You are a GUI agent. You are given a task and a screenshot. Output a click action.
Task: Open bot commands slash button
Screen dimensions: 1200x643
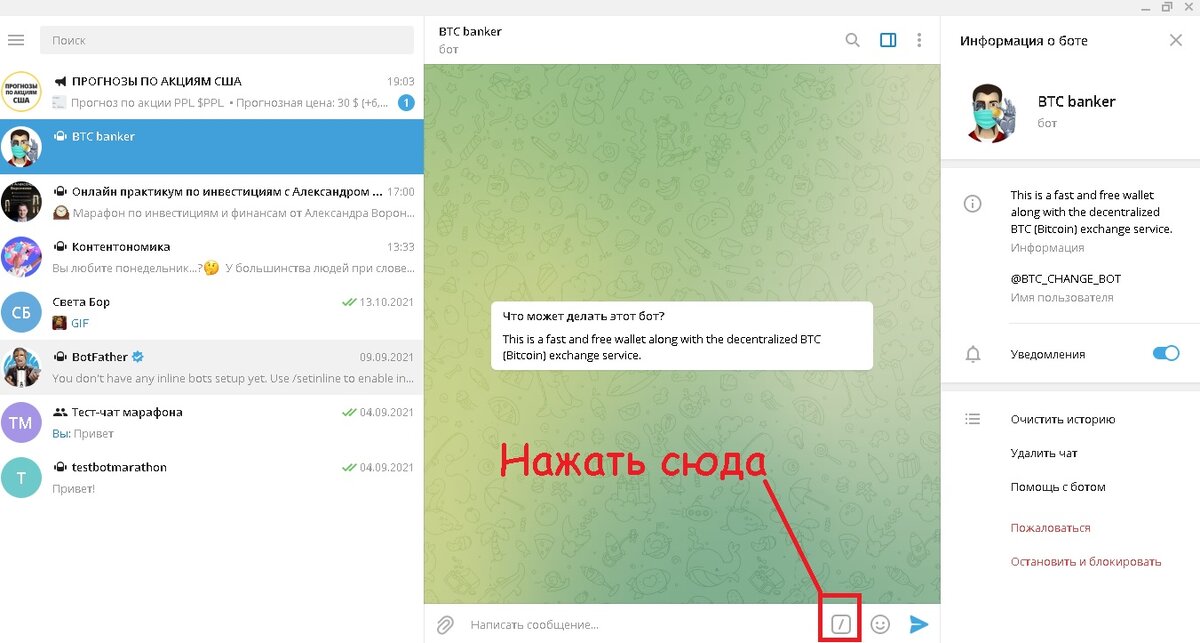(x=842, y=625)
